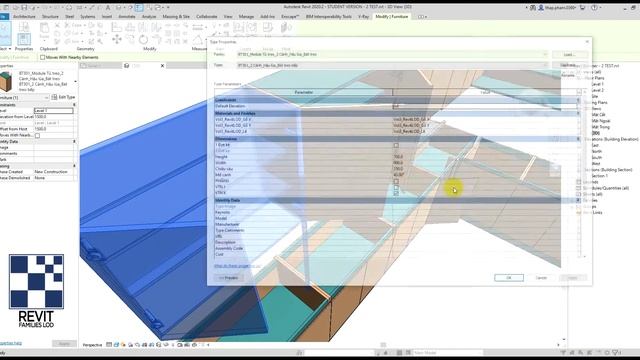Open the Collaborate ribbon tab
The image size is (640, 360).
(x=207, y=17)
